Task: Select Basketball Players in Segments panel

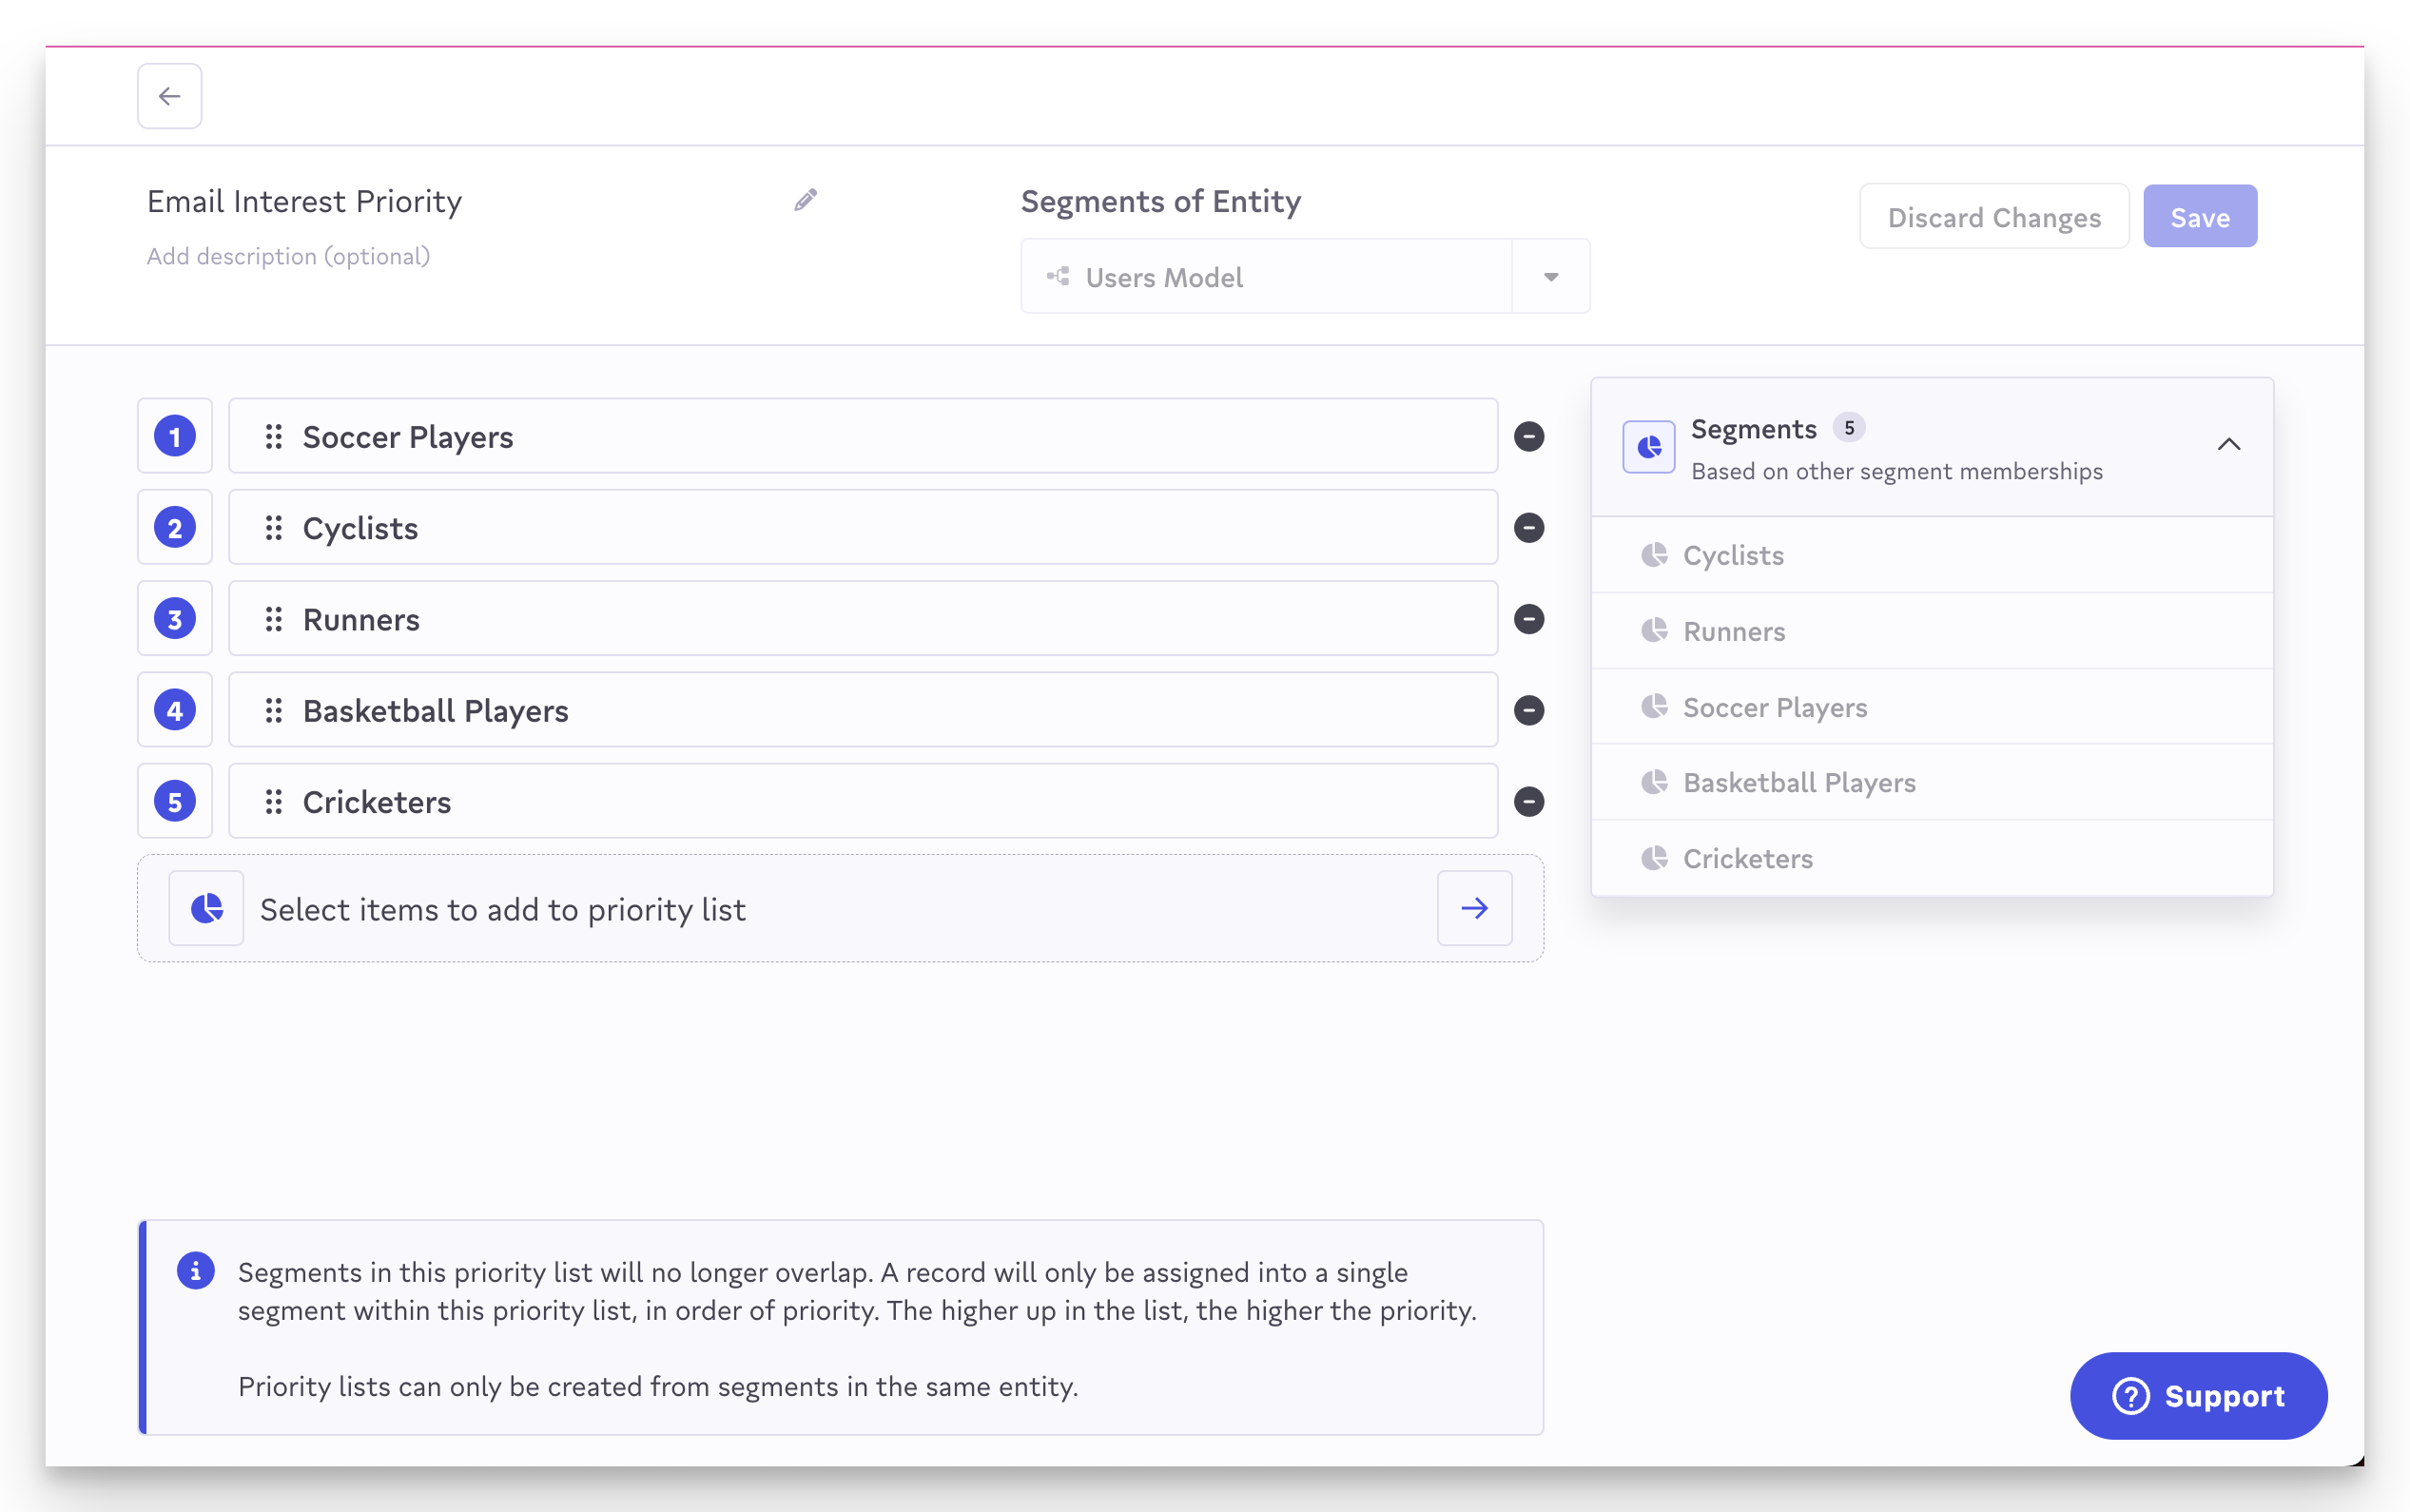Action: click(x=1798, y=782)
